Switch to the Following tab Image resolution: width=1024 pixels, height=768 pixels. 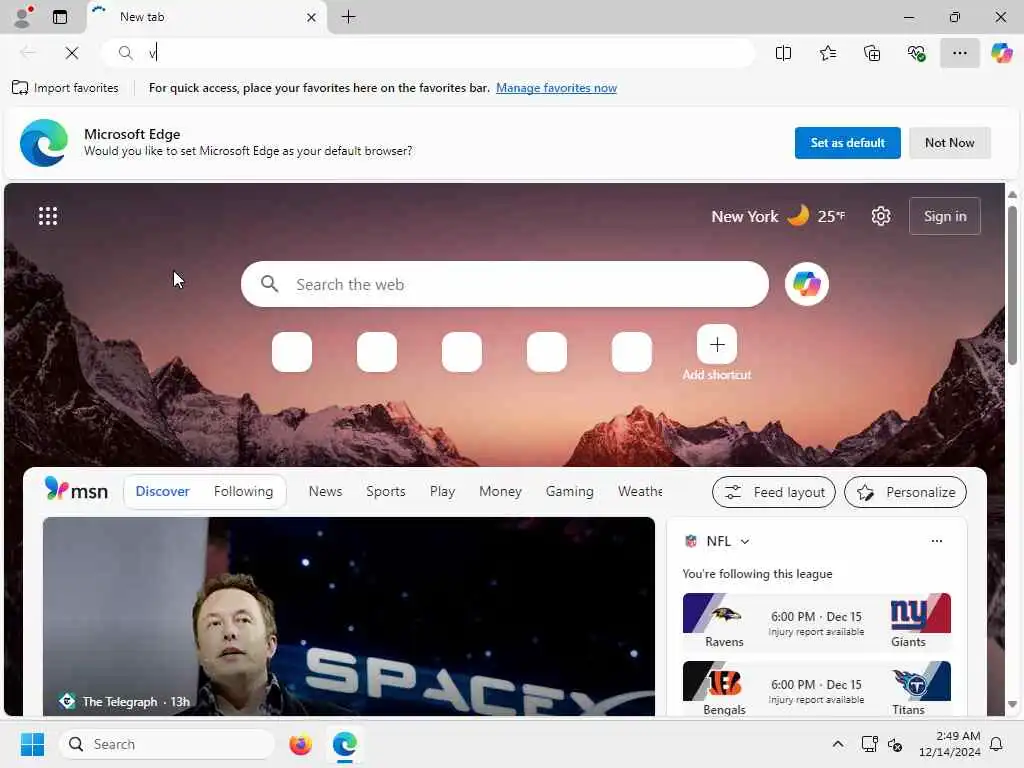click(x=244, y=491)
